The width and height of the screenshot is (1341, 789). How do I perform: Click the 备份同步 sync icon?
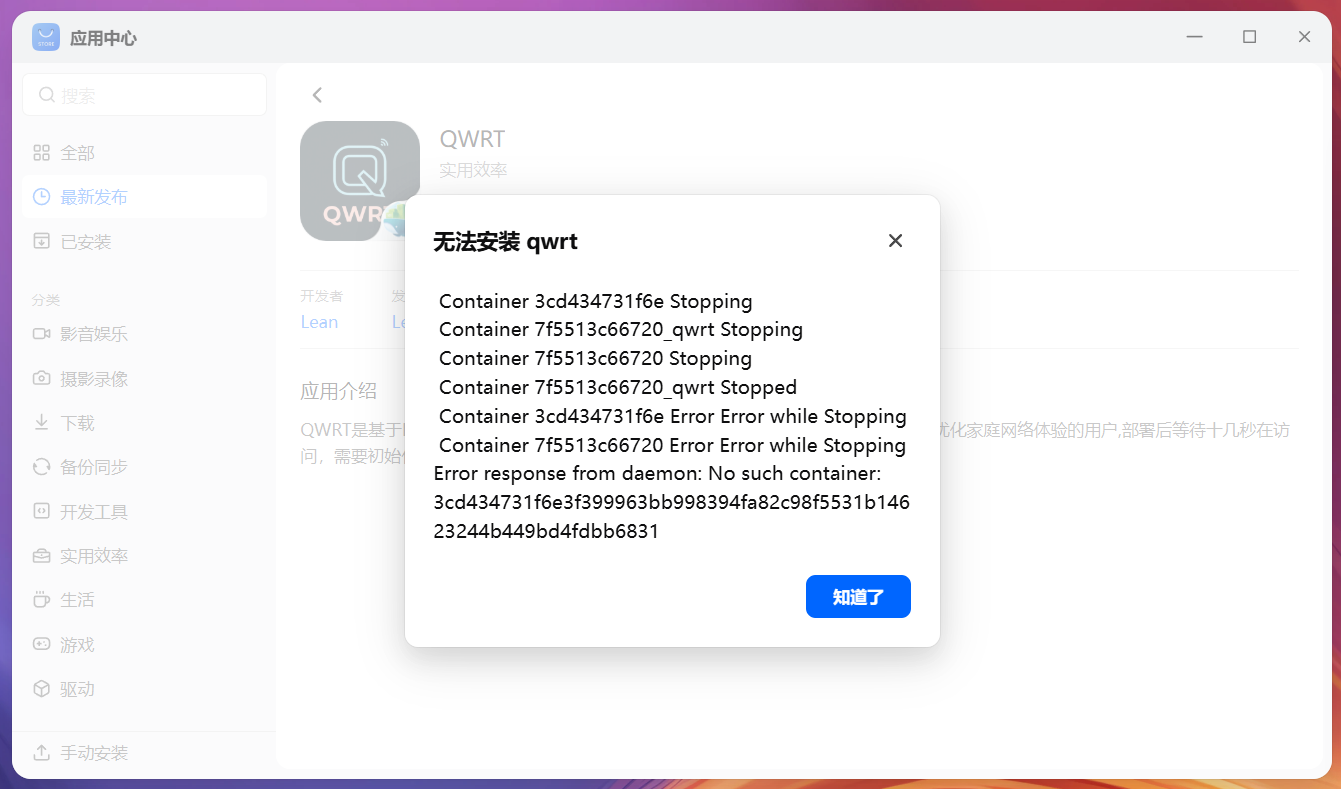pyautogui.click(x=41, y=467)
